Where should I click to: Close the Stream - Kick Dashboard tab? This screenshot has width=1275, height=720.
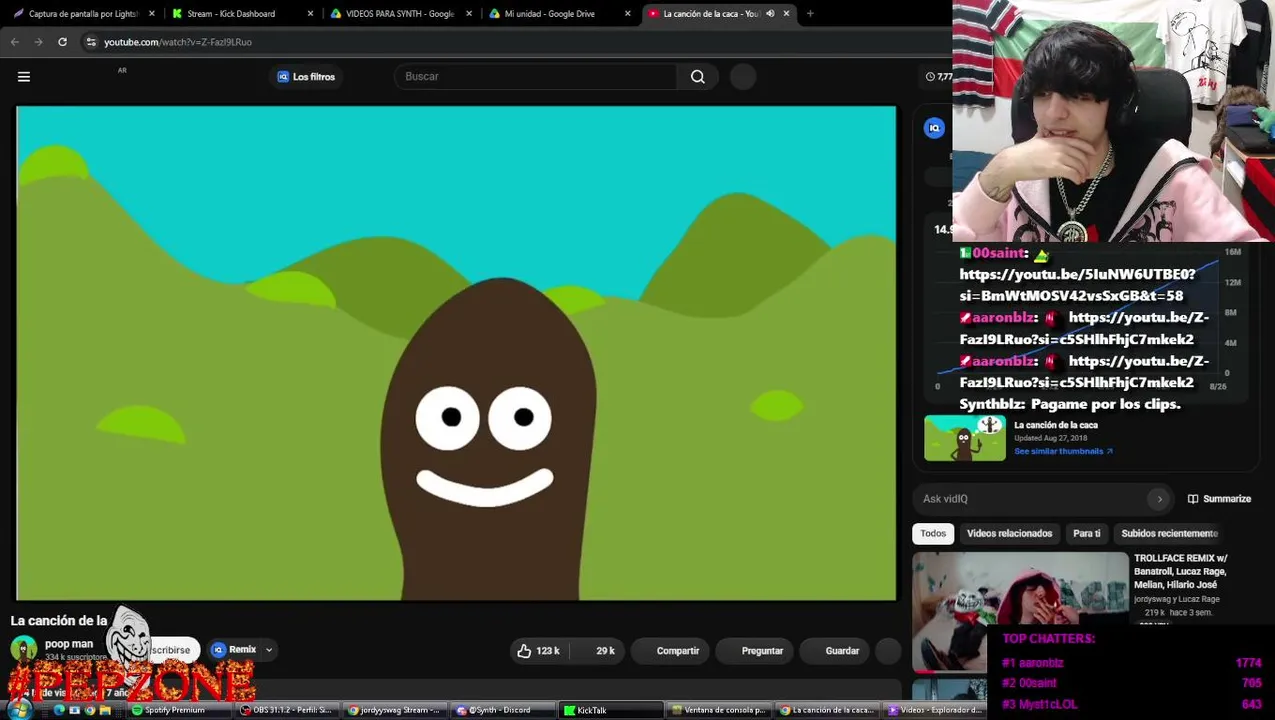coord(310,14)
